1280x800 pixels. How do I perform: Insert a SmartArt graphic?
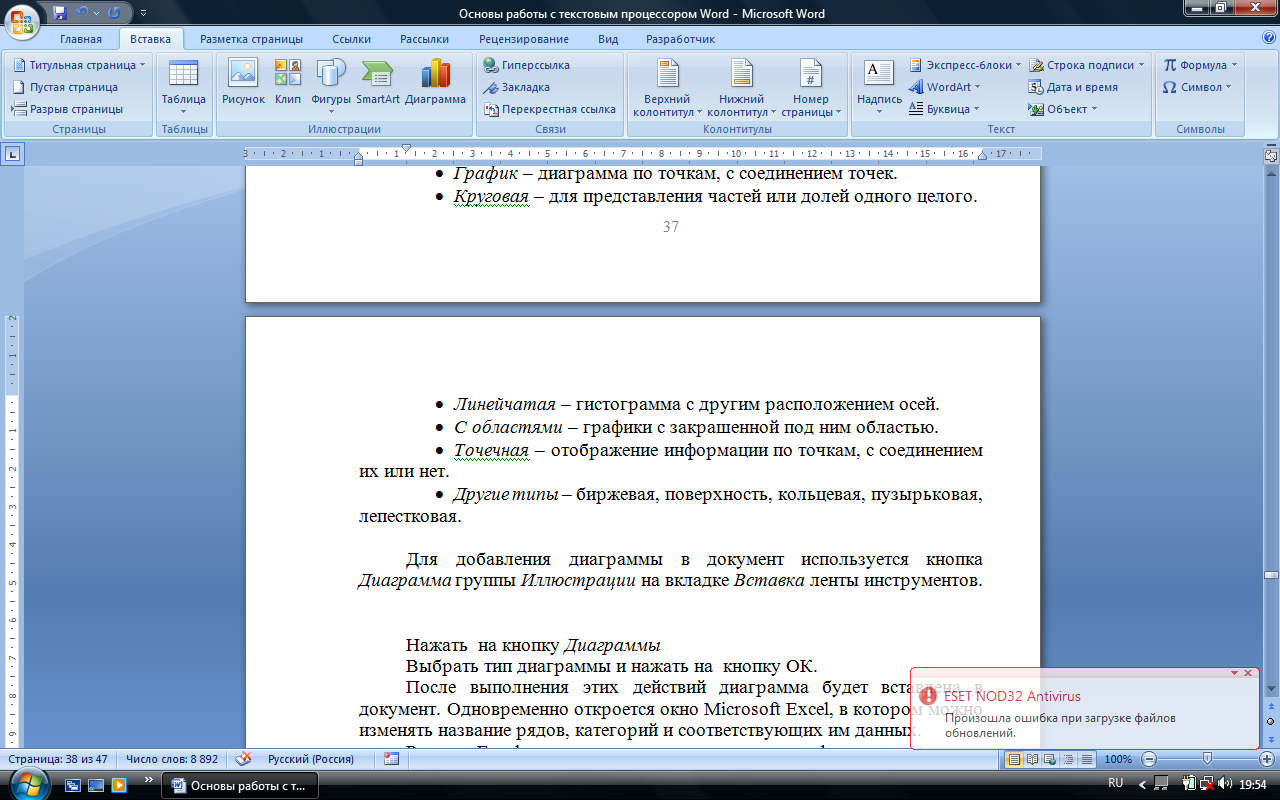point(377,82)
